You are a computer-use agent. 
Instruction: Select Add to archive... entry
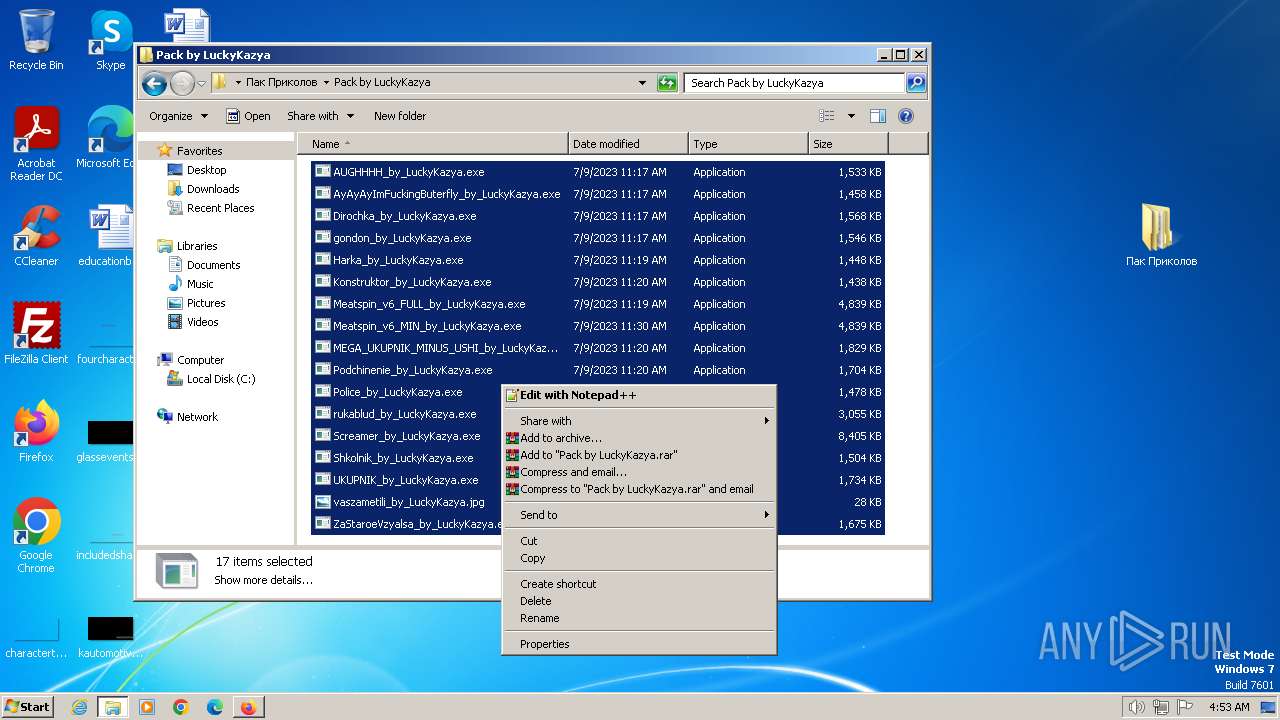click(639, 438)
